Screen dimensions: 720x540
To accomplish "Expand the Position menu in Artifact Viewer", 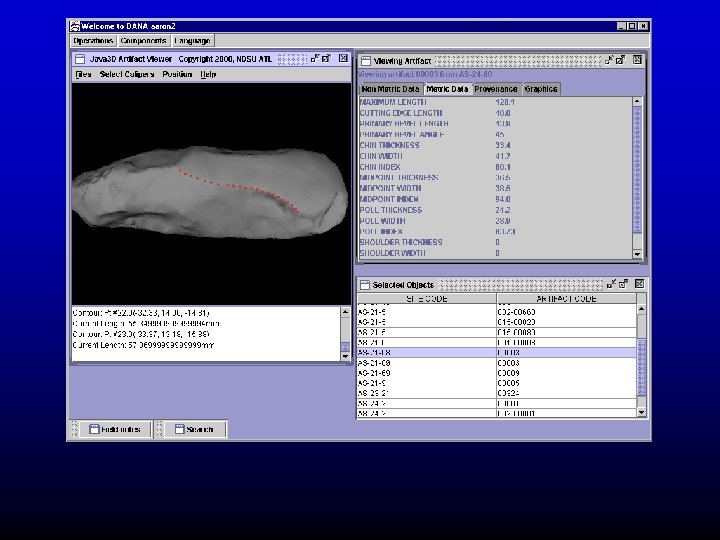I will tap(177, 74).
